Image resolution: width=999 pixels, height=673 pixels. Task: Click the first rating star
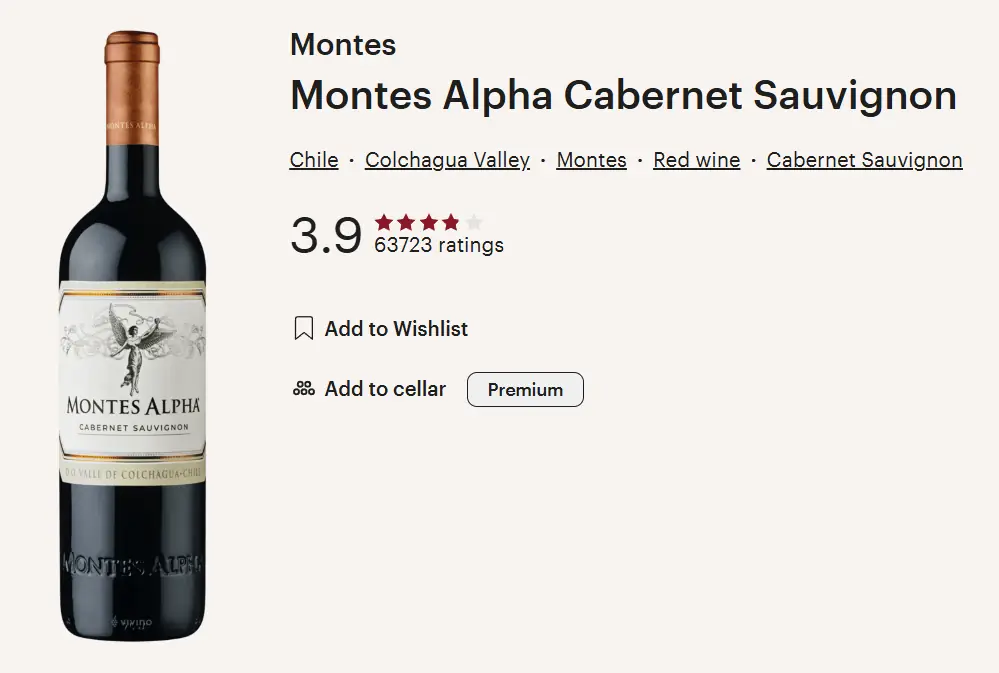point(384,222)
